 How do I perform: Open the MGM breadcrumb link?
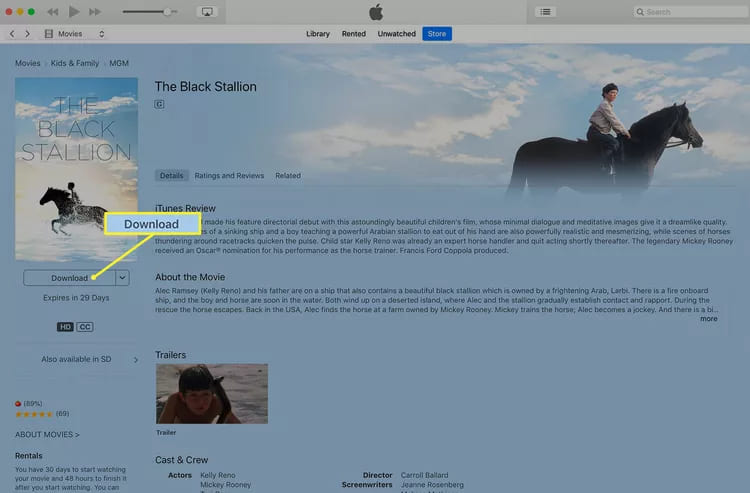coord(119,63)
